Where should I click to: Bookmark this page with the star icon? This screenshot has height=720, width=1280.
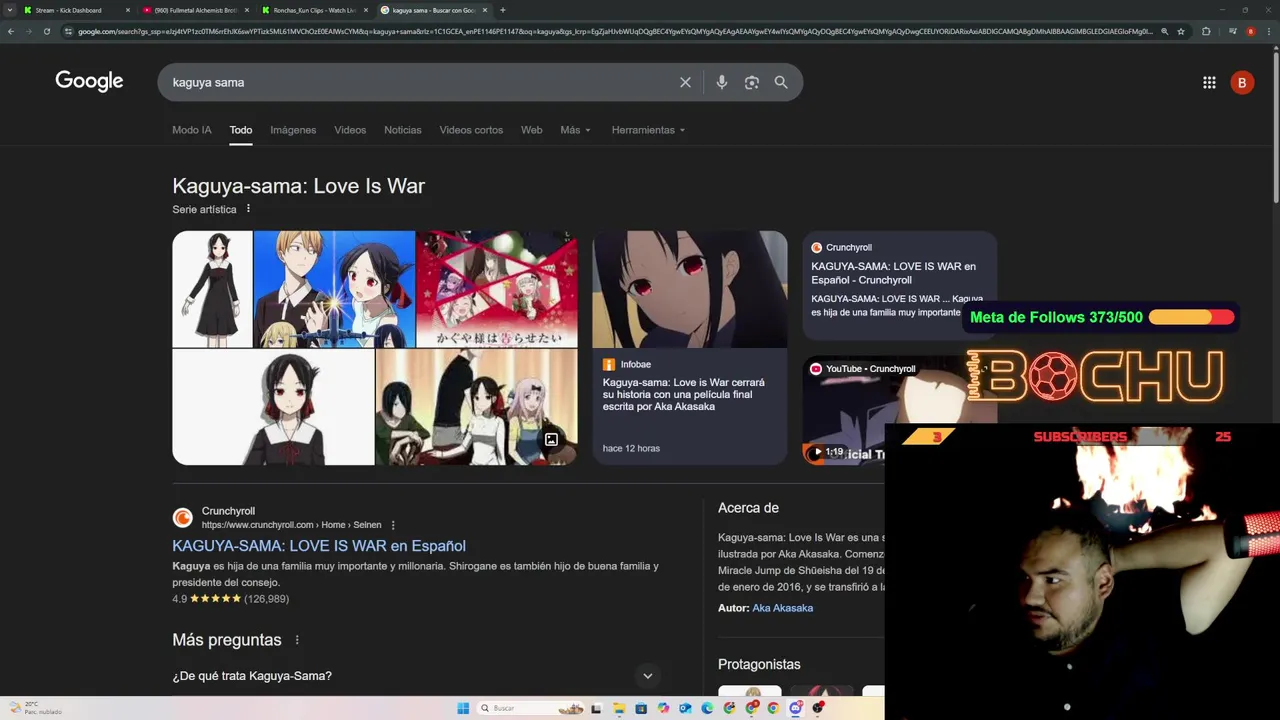pyautogui.click(x=1181, y=31)
